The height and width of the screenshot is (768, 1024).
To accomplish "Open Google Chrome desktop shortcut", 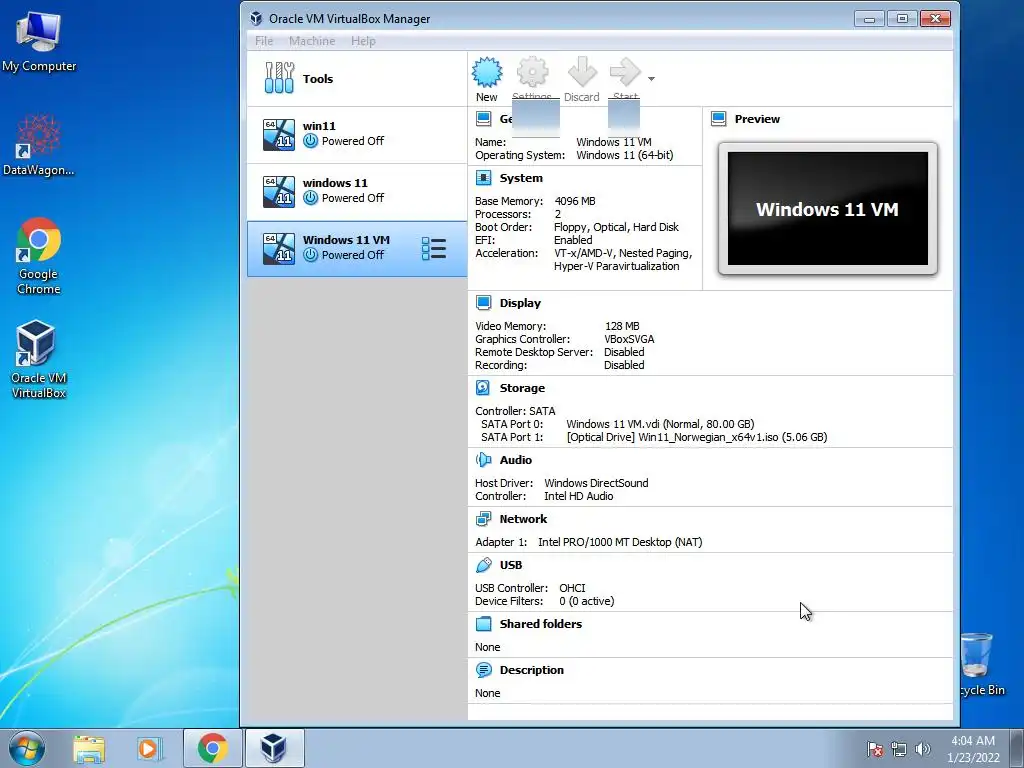I will click(x=39, y=256).
